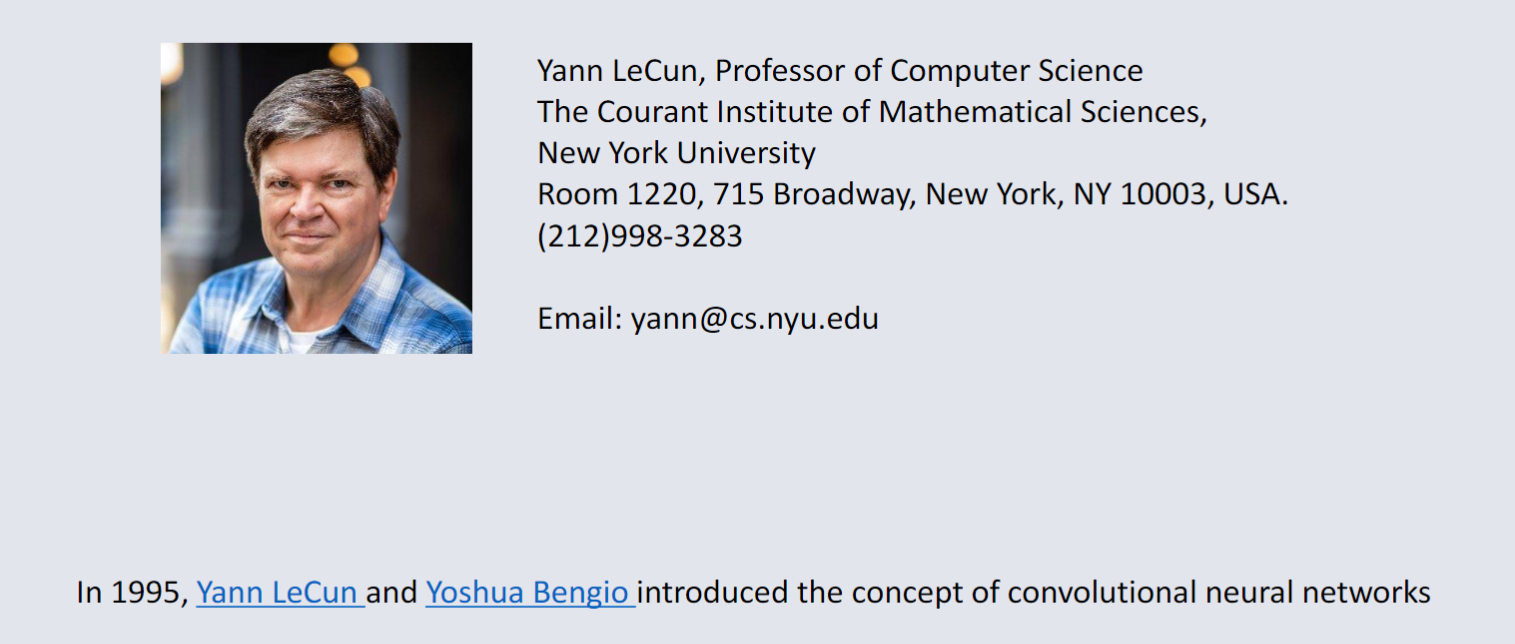Click the yann@cs.nyu.edu email address
1515x644 pixels.
point(754,319)
